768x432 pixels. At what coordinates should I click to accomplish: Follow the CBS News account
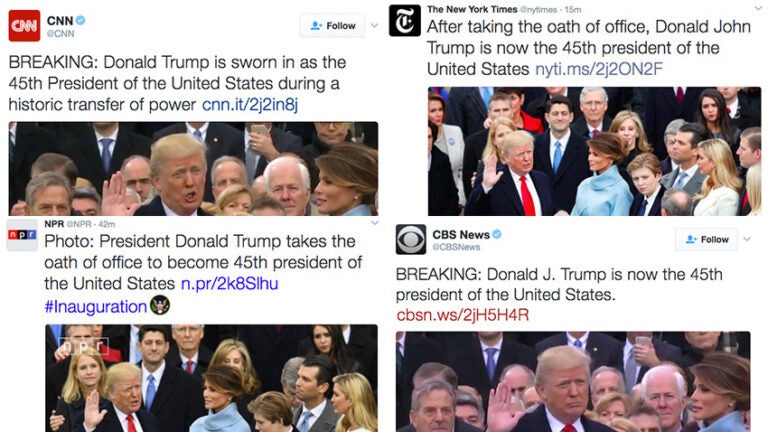706,240
